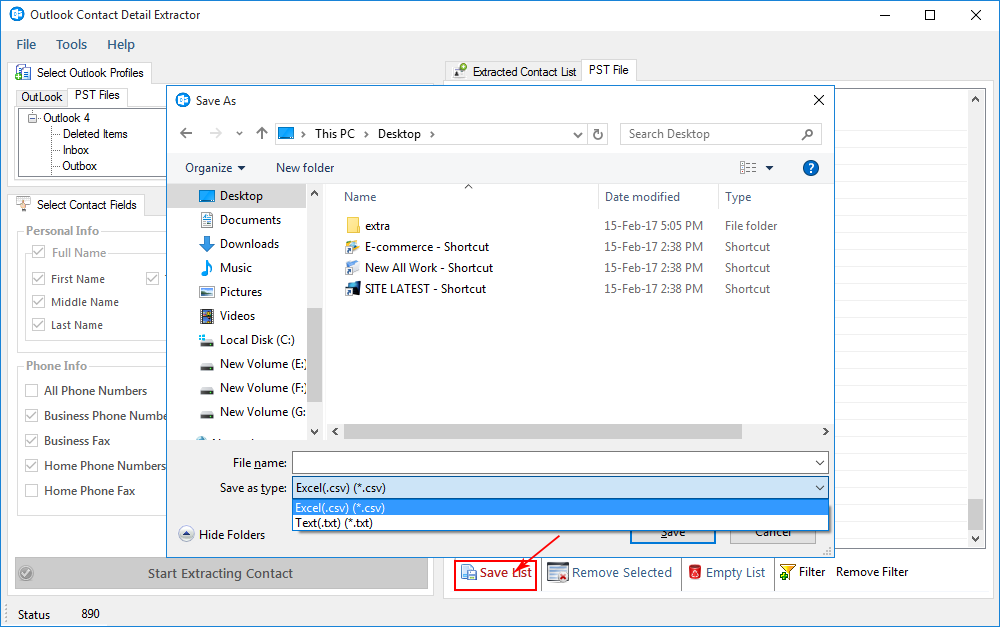The width and height of the screenshot is (1000, 627).
Task: Expand the address bar history dropdown
Action: (577, 134)
